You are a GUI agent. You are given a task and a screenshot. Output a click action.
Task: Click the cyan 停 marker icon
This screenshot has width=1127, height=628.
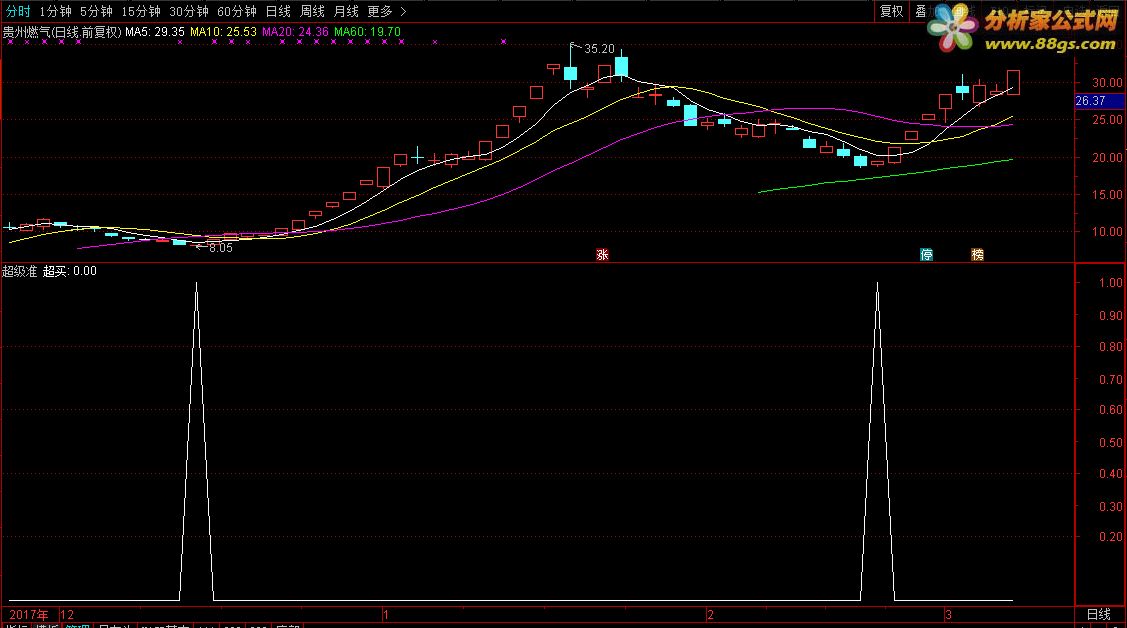pyautogui.click(x=927, y=254)
